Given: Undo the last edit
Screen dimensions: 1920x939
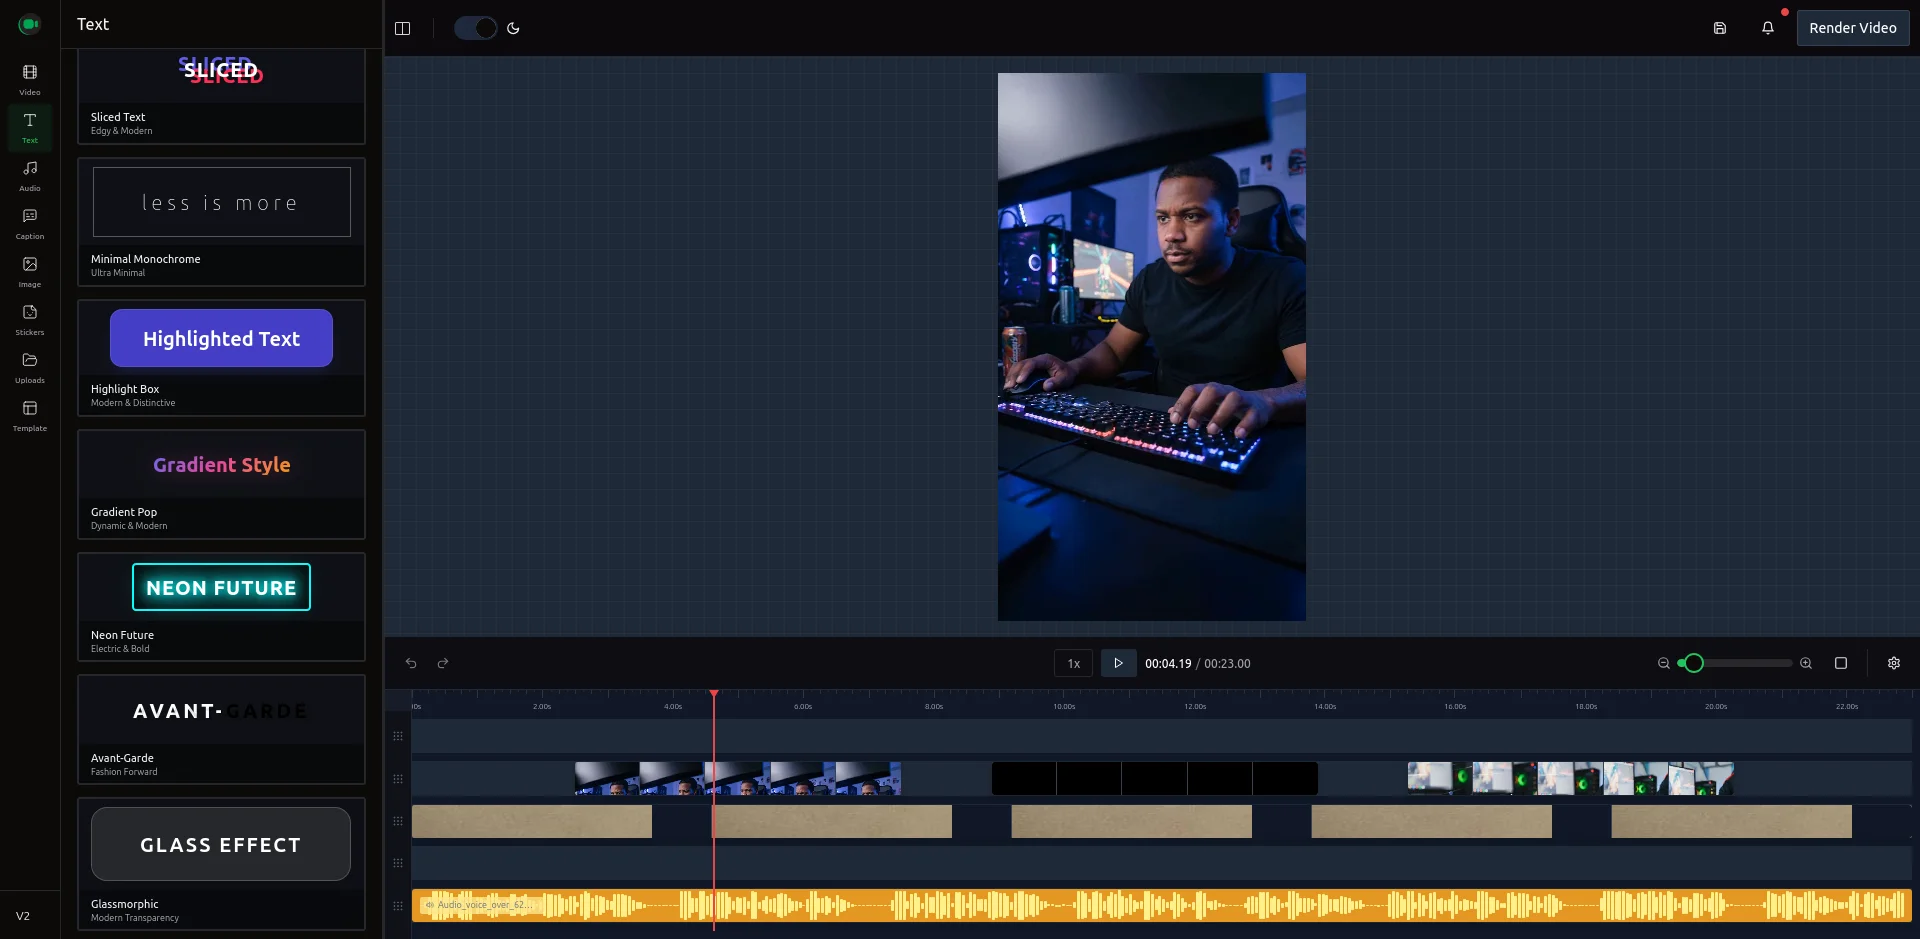Looking at the screenshot, I should pos(411,663).
